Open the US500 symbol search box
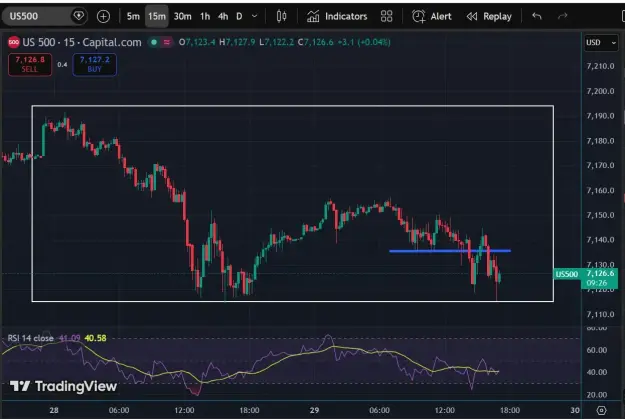Viewport: 625px width, 419px height. pyautogui.click(x=38, y=16)
